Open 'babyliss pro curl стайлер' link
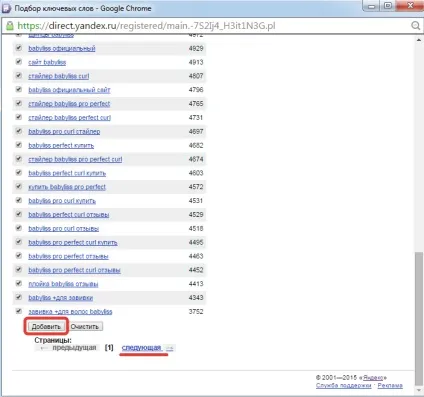This screenshot has height=397, width=424. coord(64,132)
